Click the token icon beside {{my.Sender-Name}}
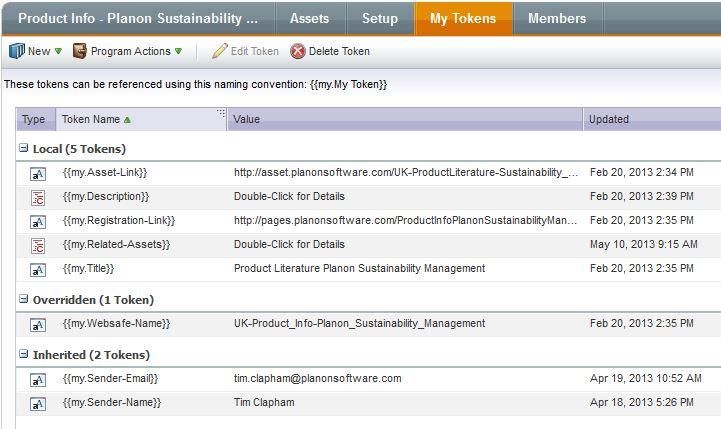Screen dimensions: 721x429 [x=37, y=403]
